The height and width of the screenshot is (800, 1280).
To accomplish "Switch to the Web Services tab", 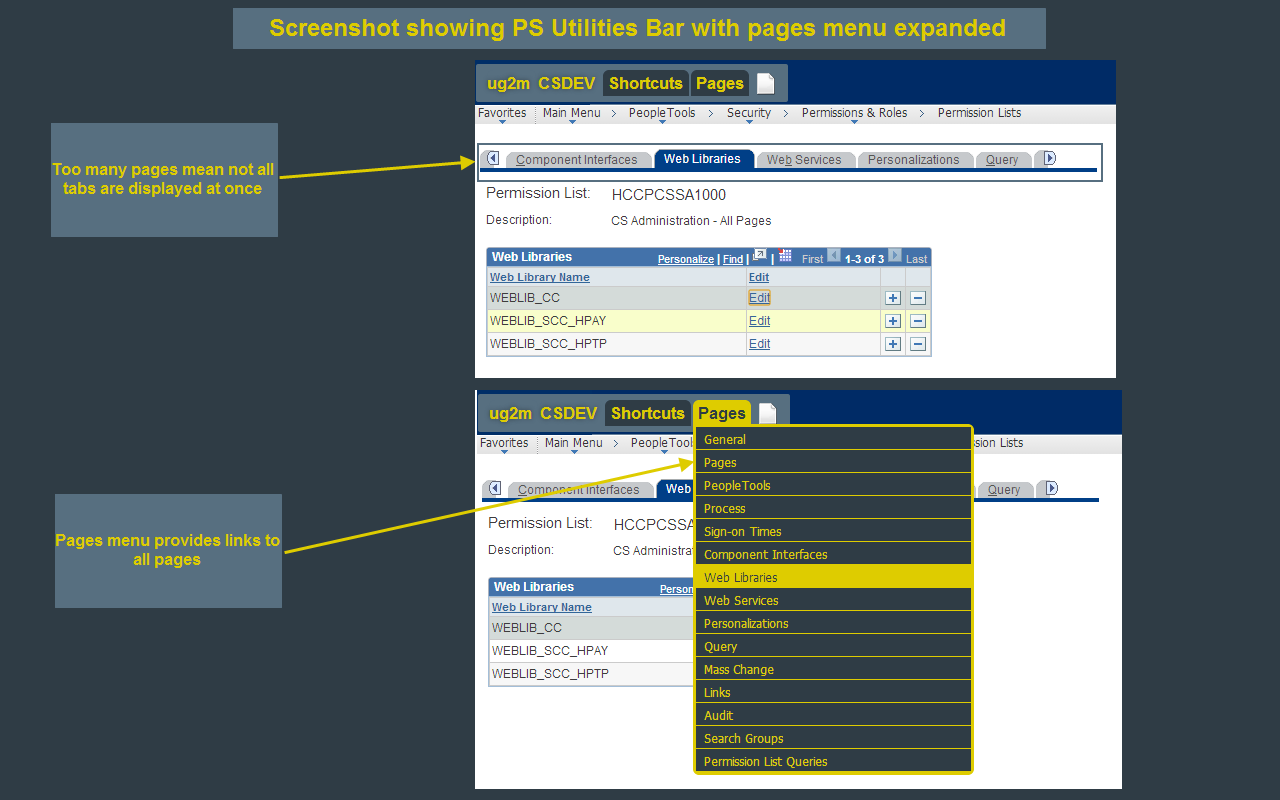I will click(x=806, y=159).
